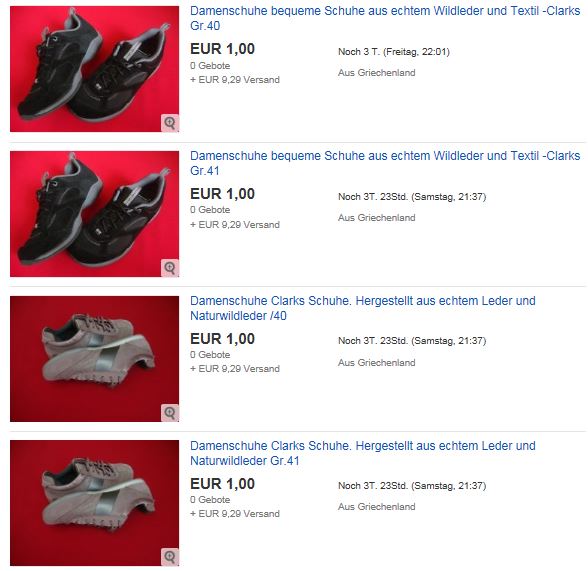Zoom image of grey Naturwildleder /40 shoes

click(x=170, y=413)
